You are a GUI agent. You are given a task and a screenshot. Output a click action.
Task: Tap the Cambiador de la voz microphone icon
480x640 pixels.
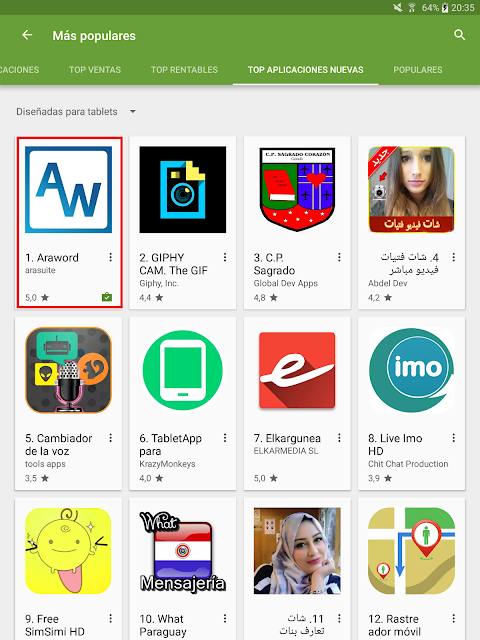[x=69, y=370]
